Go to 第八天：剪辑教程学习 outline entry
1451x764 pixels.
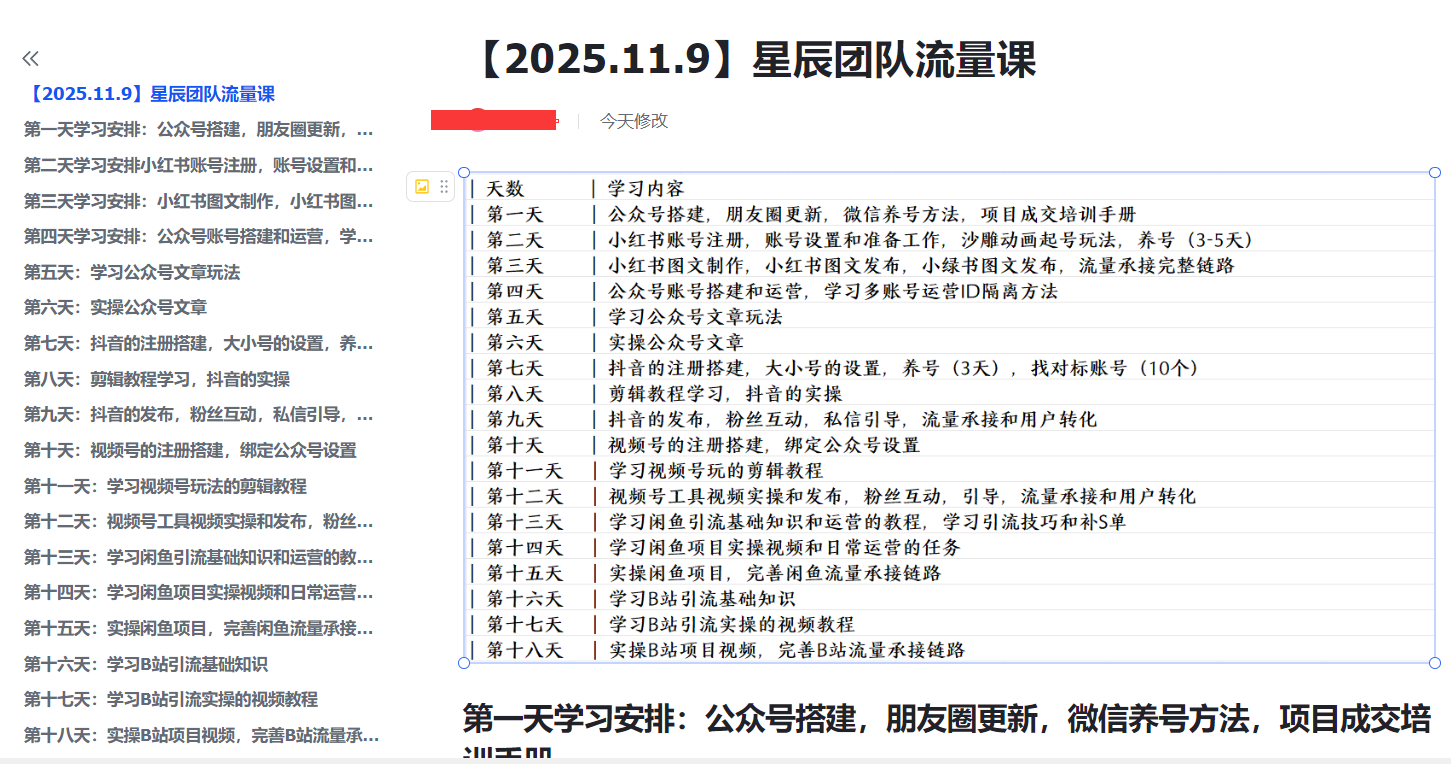click(157, 379)
